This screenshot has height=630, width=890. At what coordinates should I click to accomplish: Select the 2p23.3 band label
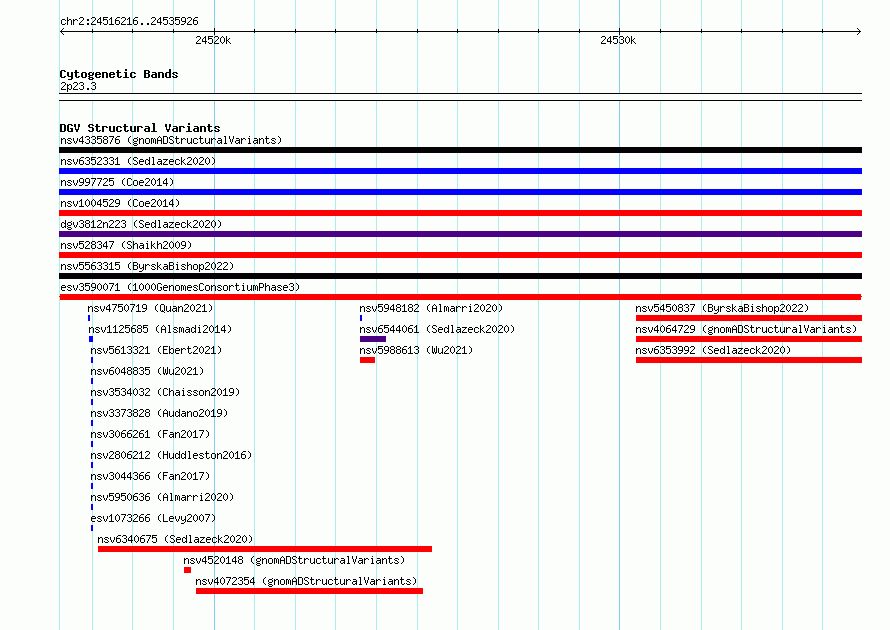click(78, 86)
